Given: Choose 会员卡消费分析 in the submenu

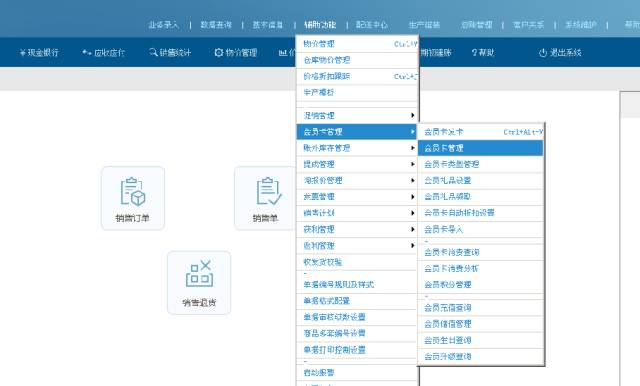Looking at the screenshot, I should [481, 268].
